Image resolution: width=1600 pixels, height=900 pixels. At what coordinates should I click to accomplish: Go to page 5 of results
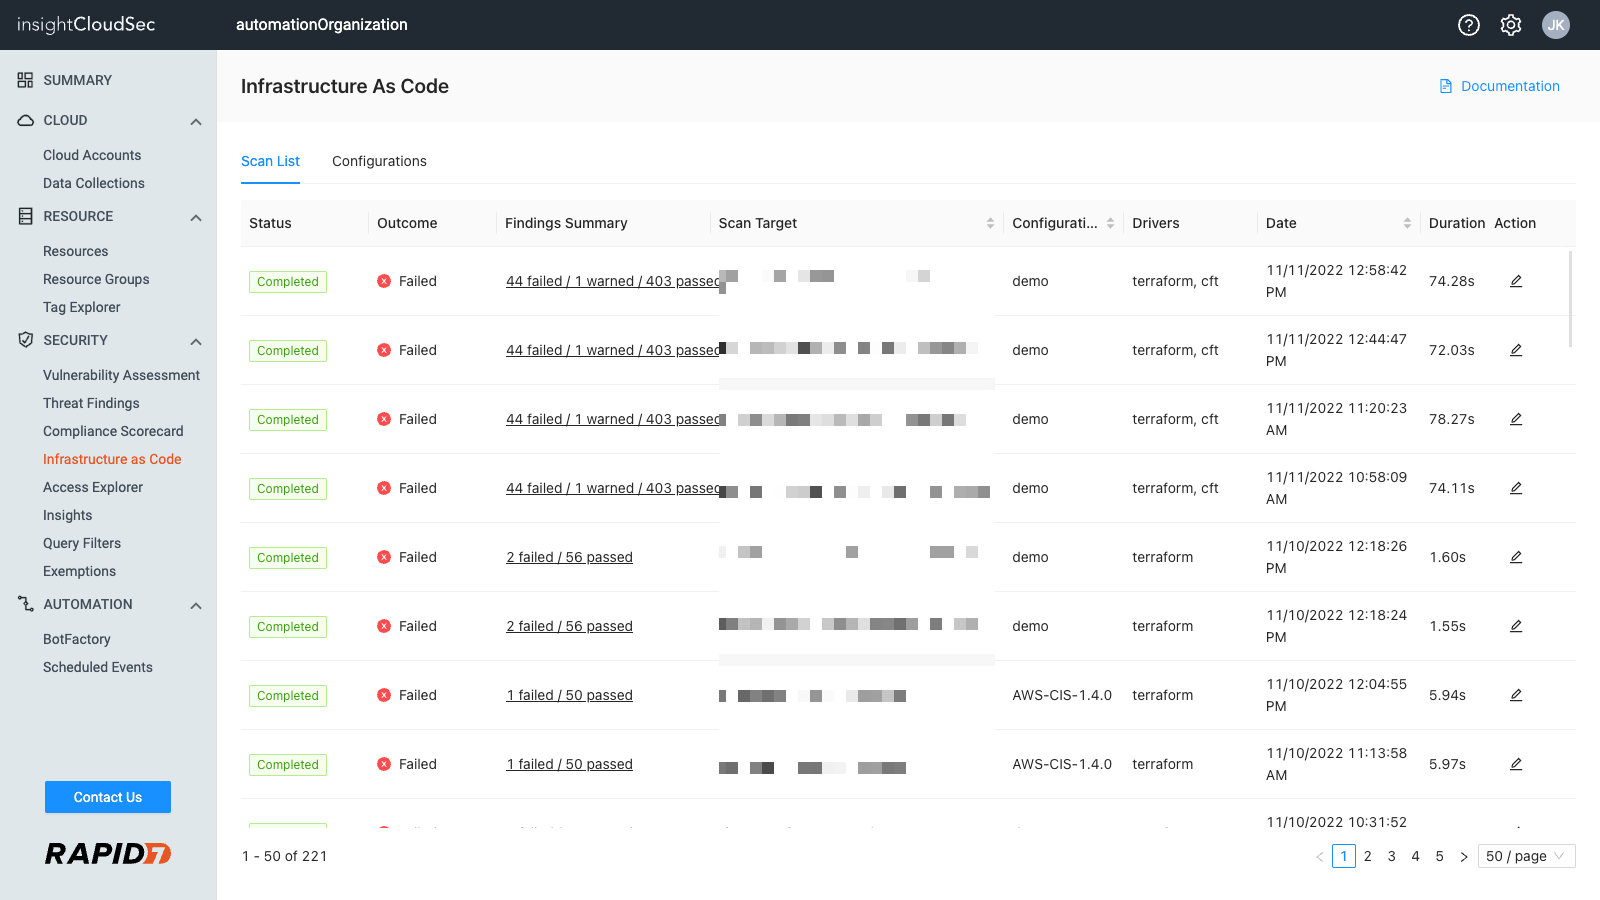(x=1440, y=856)
